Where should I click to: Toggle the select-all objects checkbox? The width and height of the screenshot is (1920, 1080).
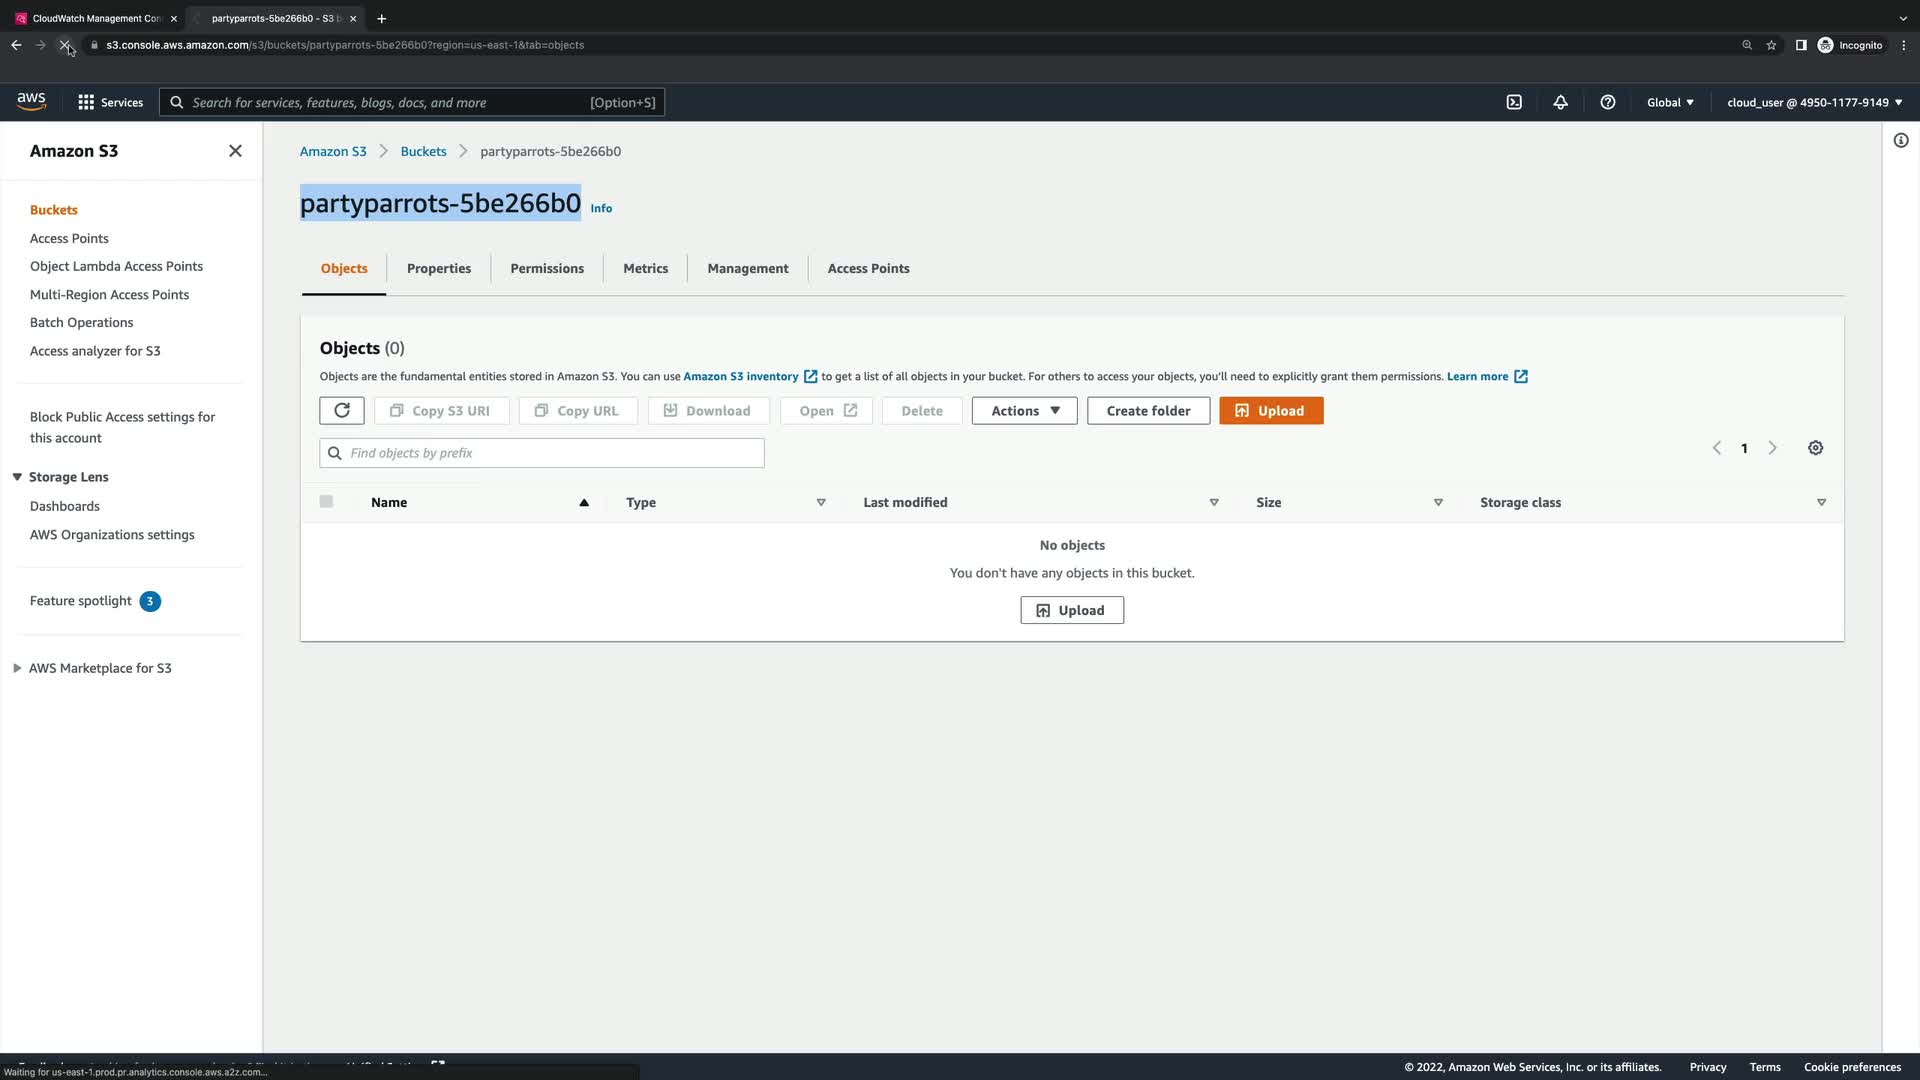pyautogui.click(x=326, y=502)
